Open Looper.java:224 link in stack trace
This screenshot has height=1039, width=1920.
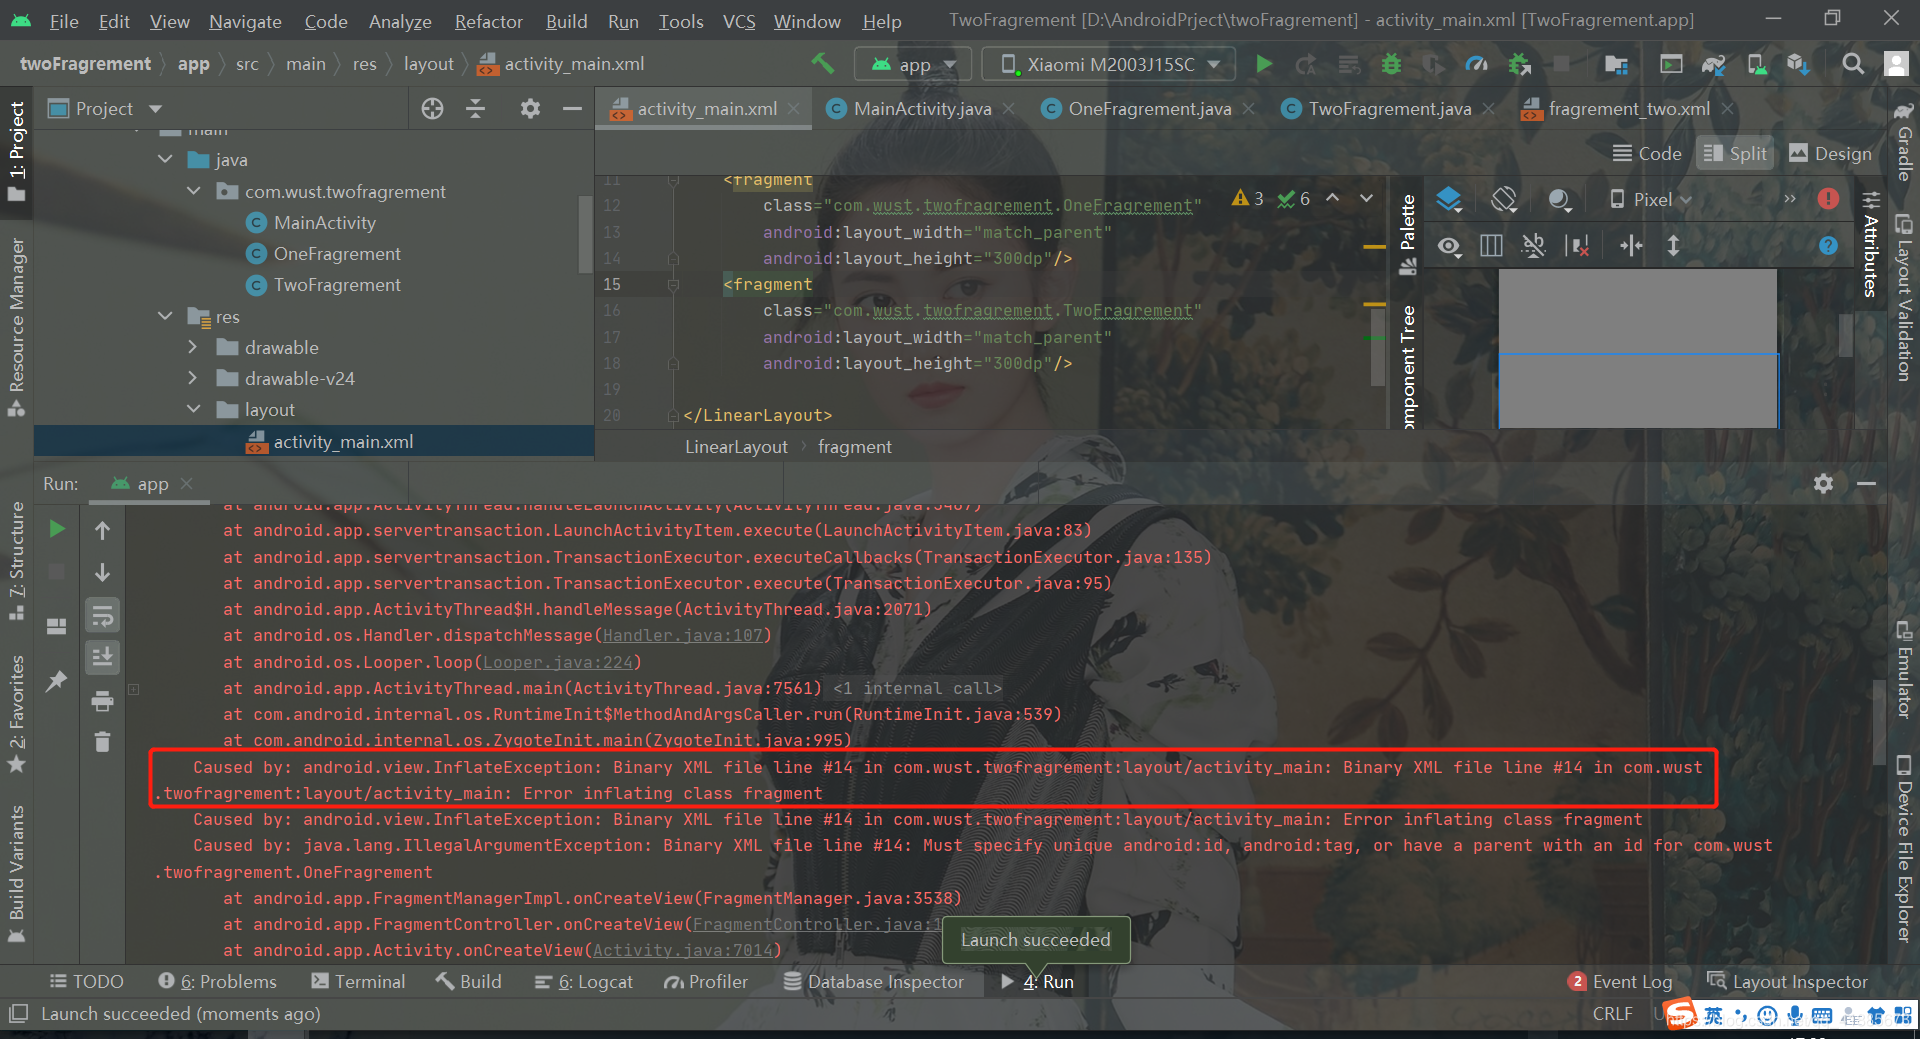click(x=559, y=662)
